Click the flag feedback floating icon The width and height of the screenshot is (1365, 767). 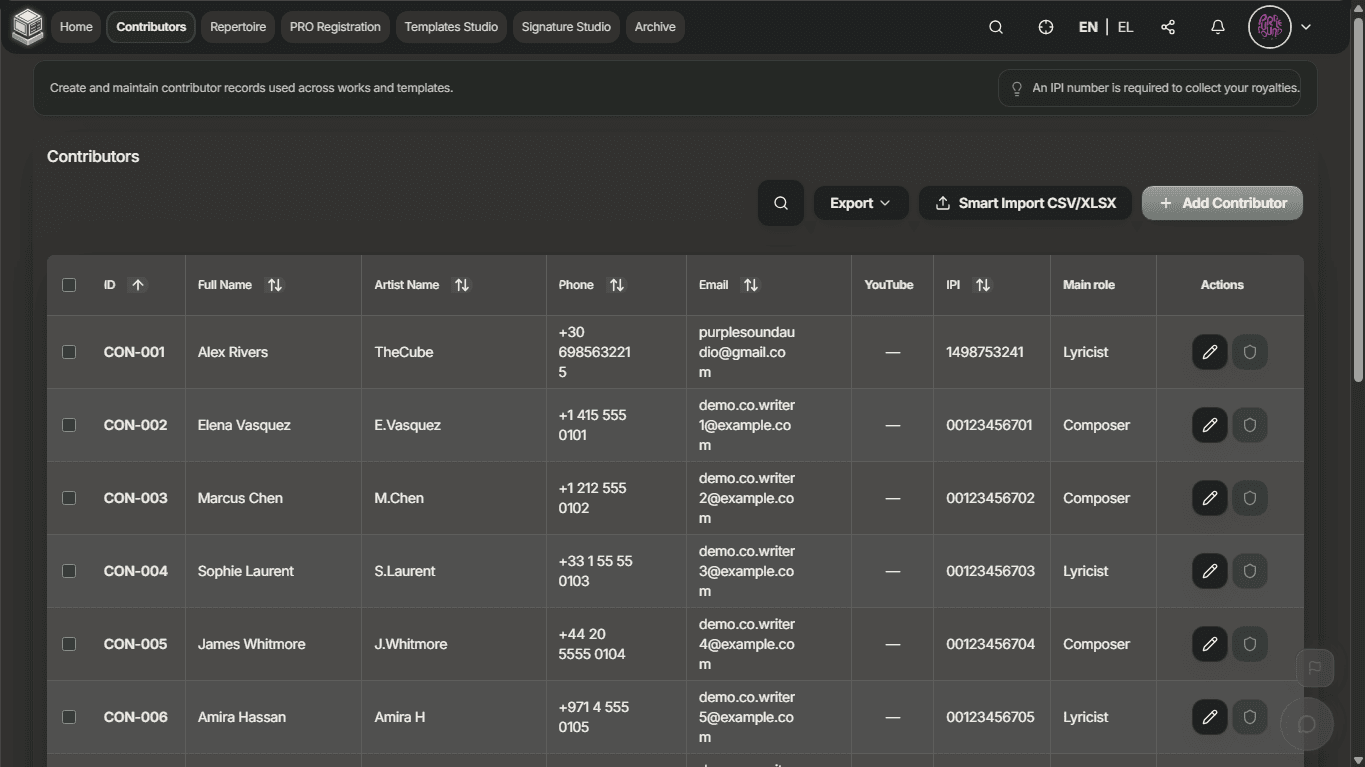point(1315,668)
